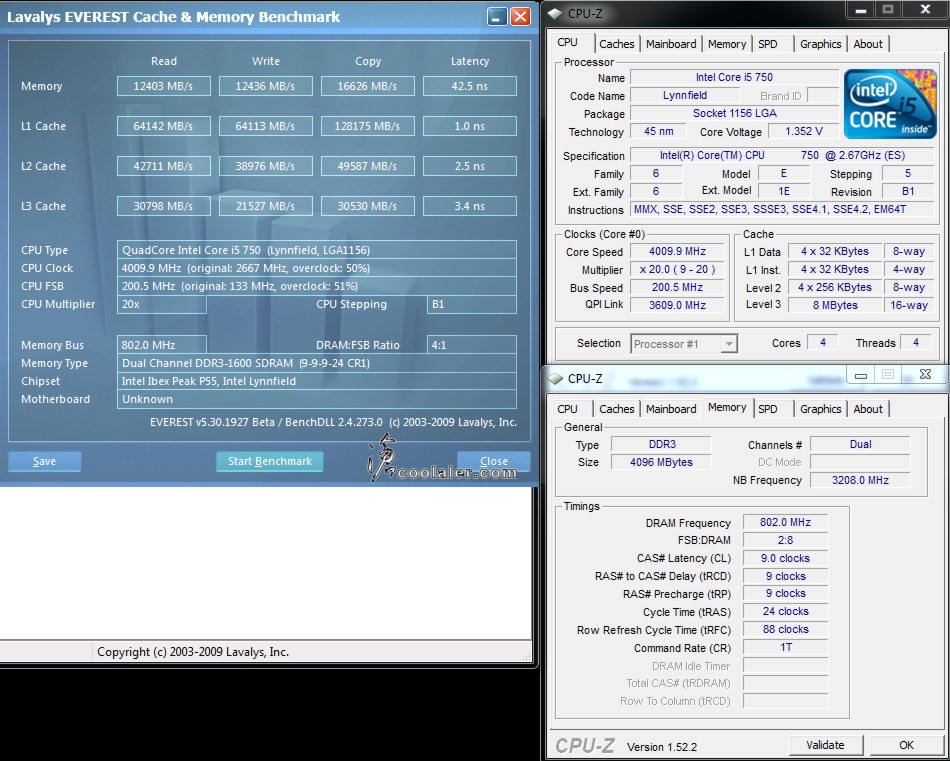Image resolution: width=950 pixels, height=761 pixels.
Task: Open Graphics tab in lower CPU-Z window
Action: (x=820, y=409)
